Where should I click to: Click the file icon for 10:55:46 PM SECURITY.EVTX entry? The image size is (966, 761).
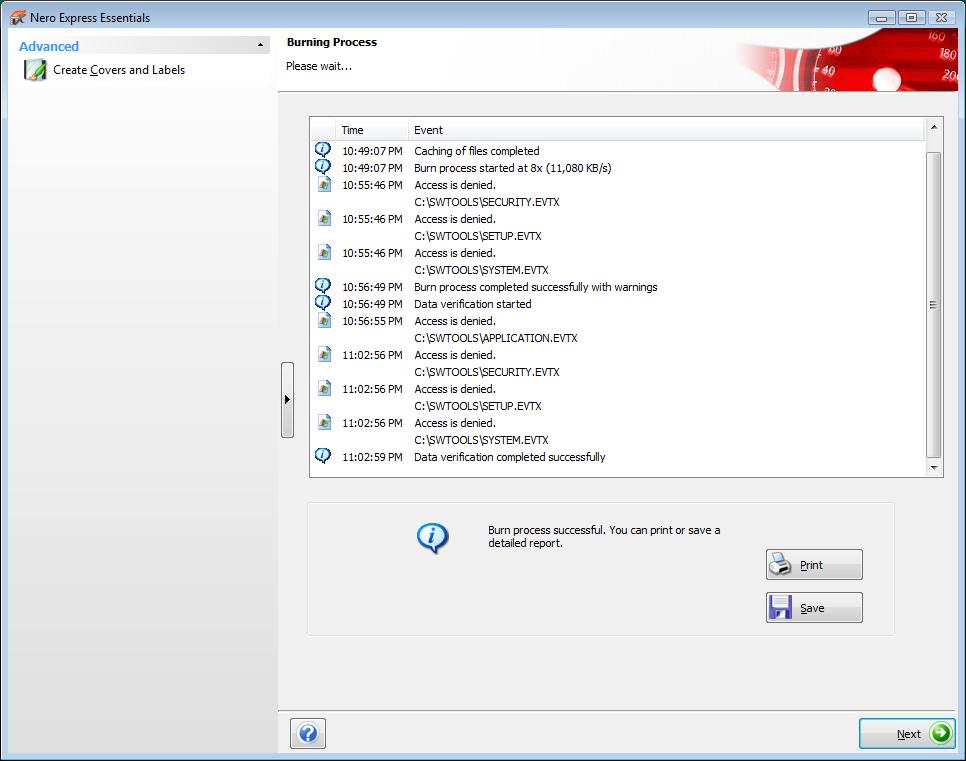[x=324, y=184]
